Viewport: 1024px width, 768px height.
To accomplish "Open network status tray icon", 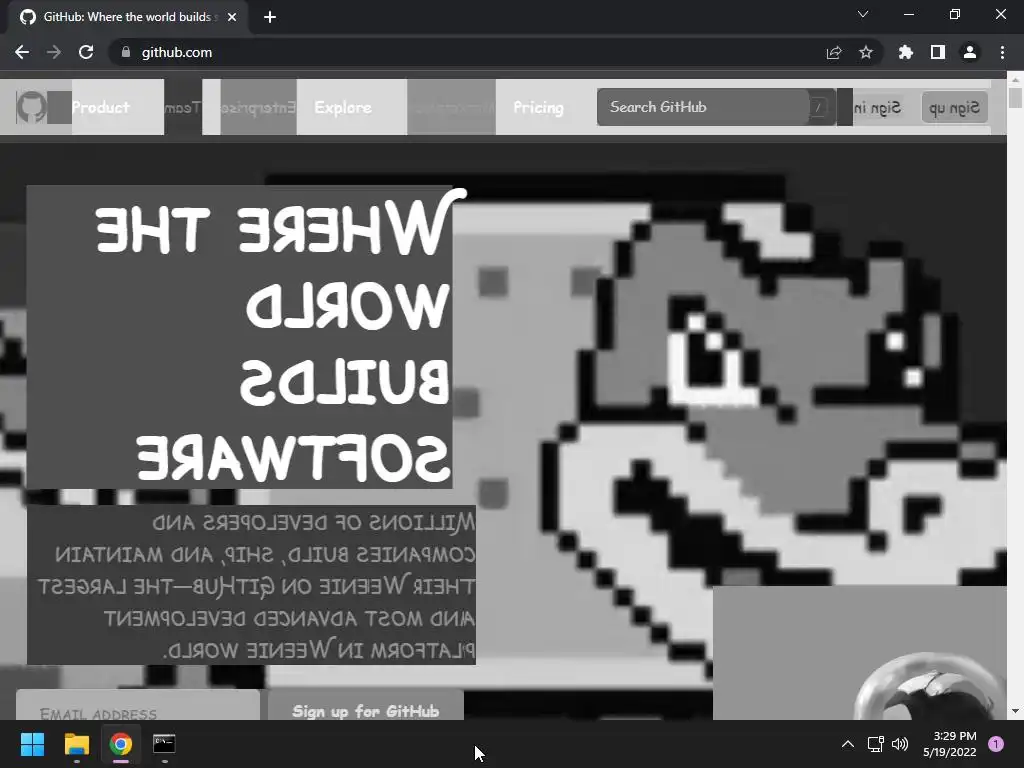I will pyautogui.click(x=876, y=744).
